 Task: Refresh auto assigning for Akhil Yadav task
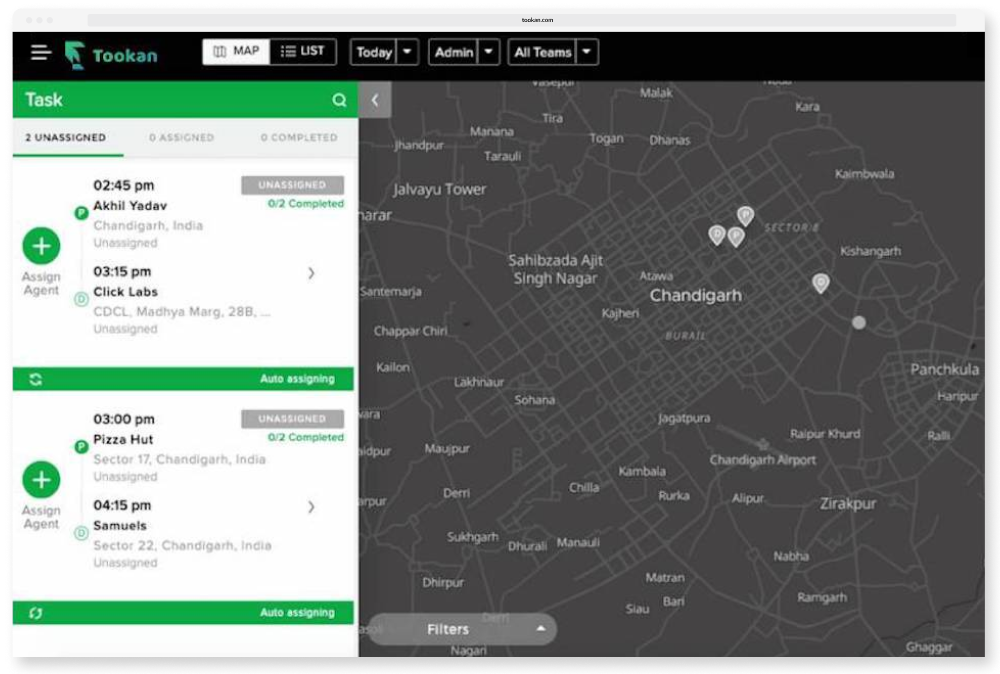[36, 379]
